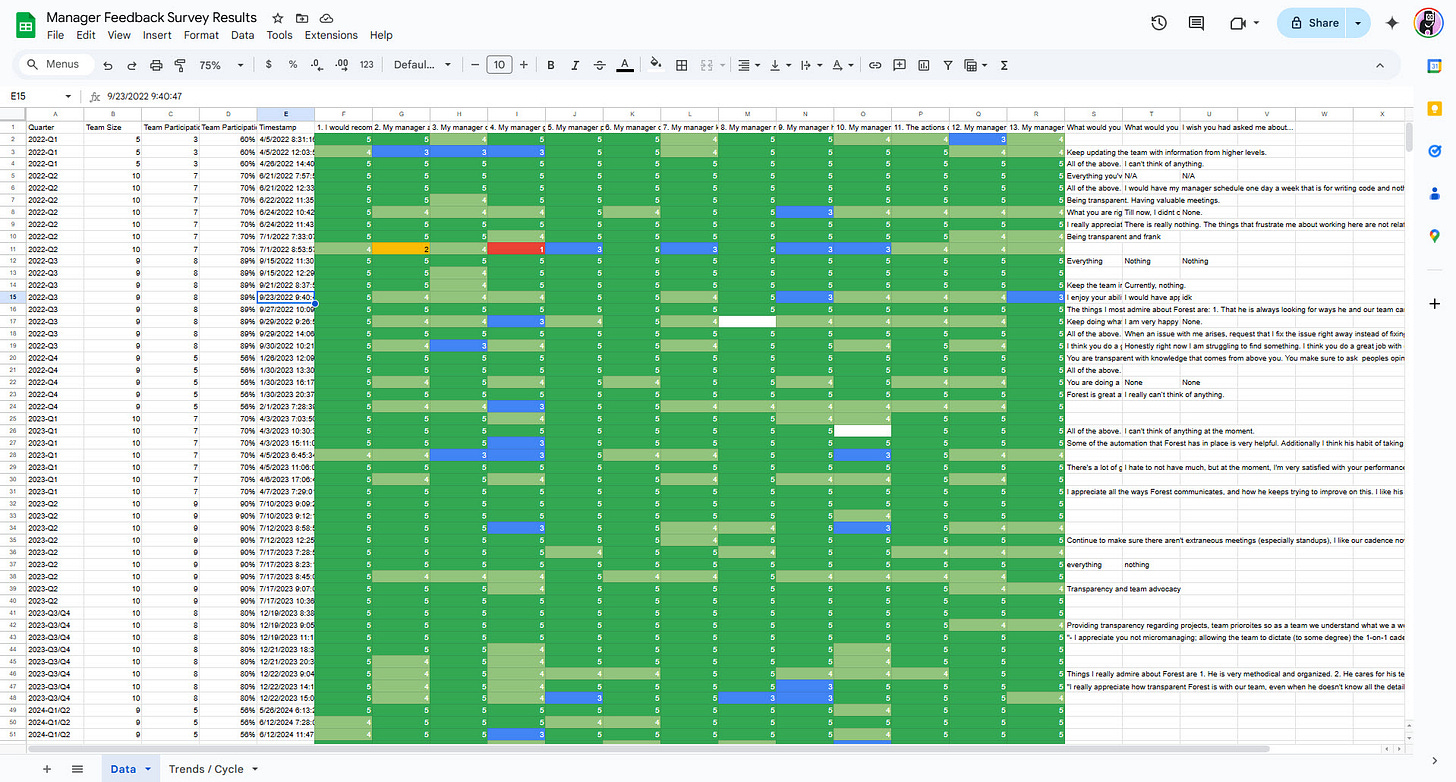Click the Share button
Screen dimensions: 1456x782
1313,23
